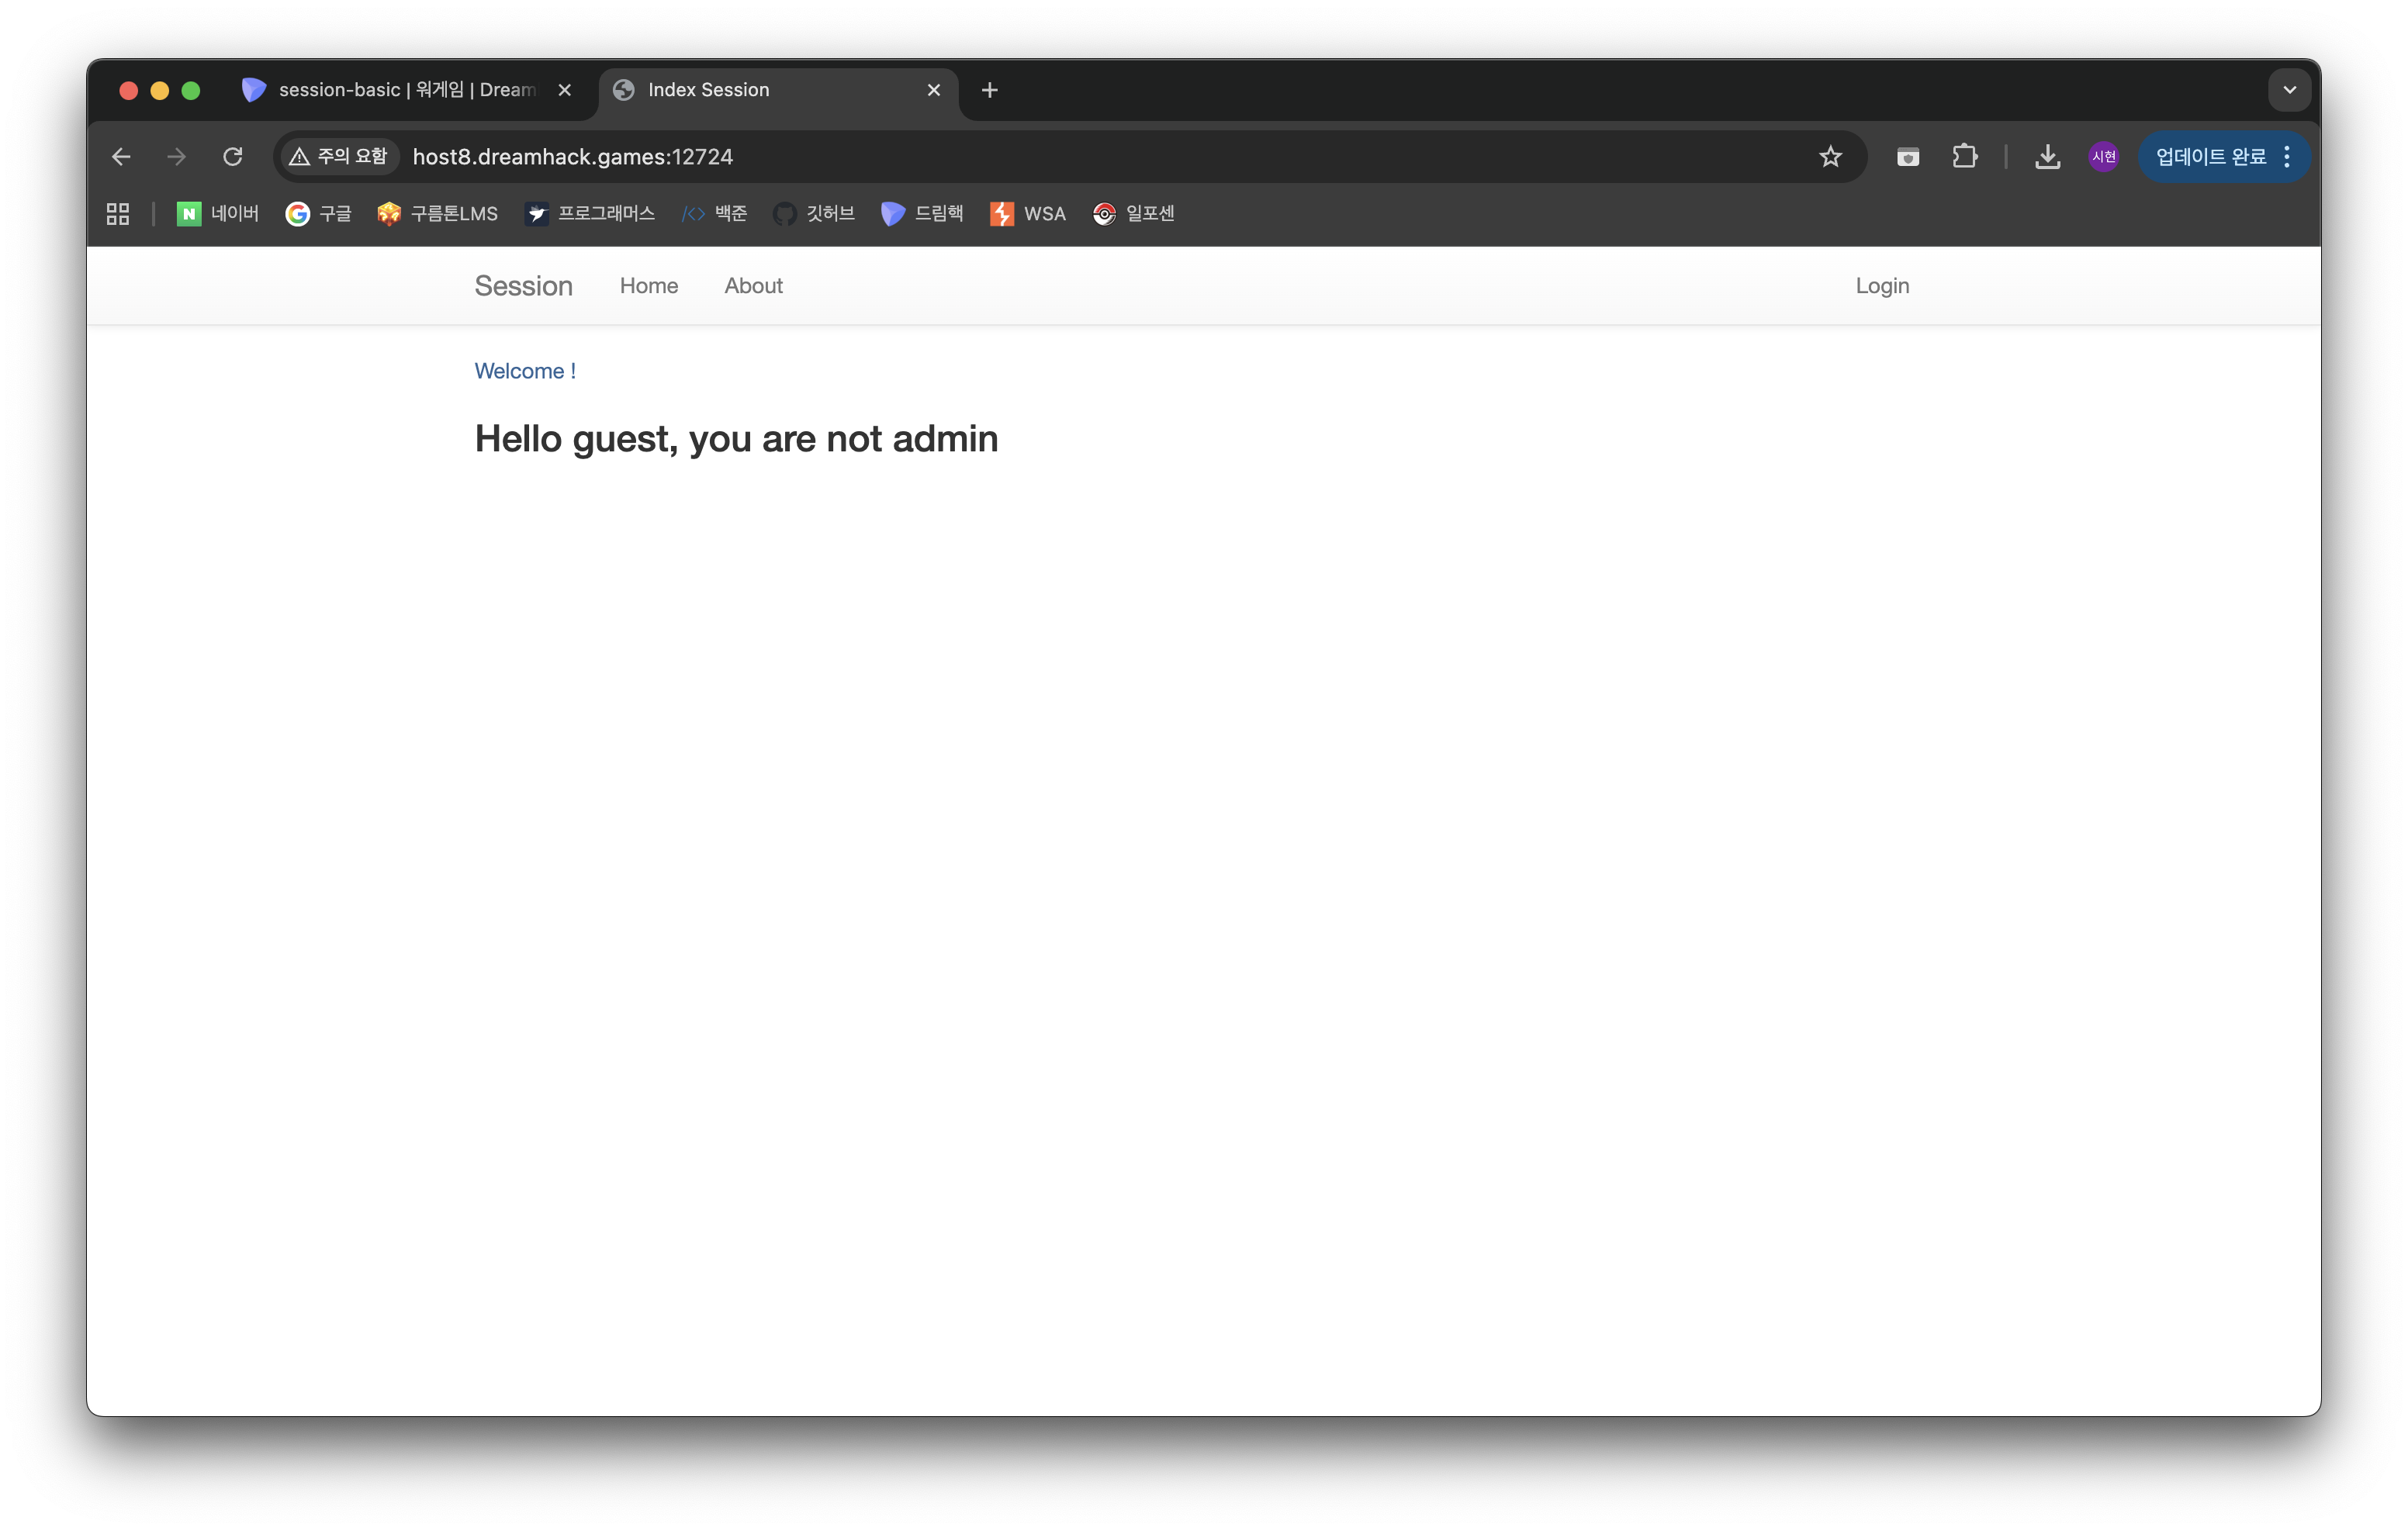Image resolution: width=2408 pixels, height=1531 pixels.
Task: Open the About navbar link
Action: pyautogui.click(x=753, y=286)
